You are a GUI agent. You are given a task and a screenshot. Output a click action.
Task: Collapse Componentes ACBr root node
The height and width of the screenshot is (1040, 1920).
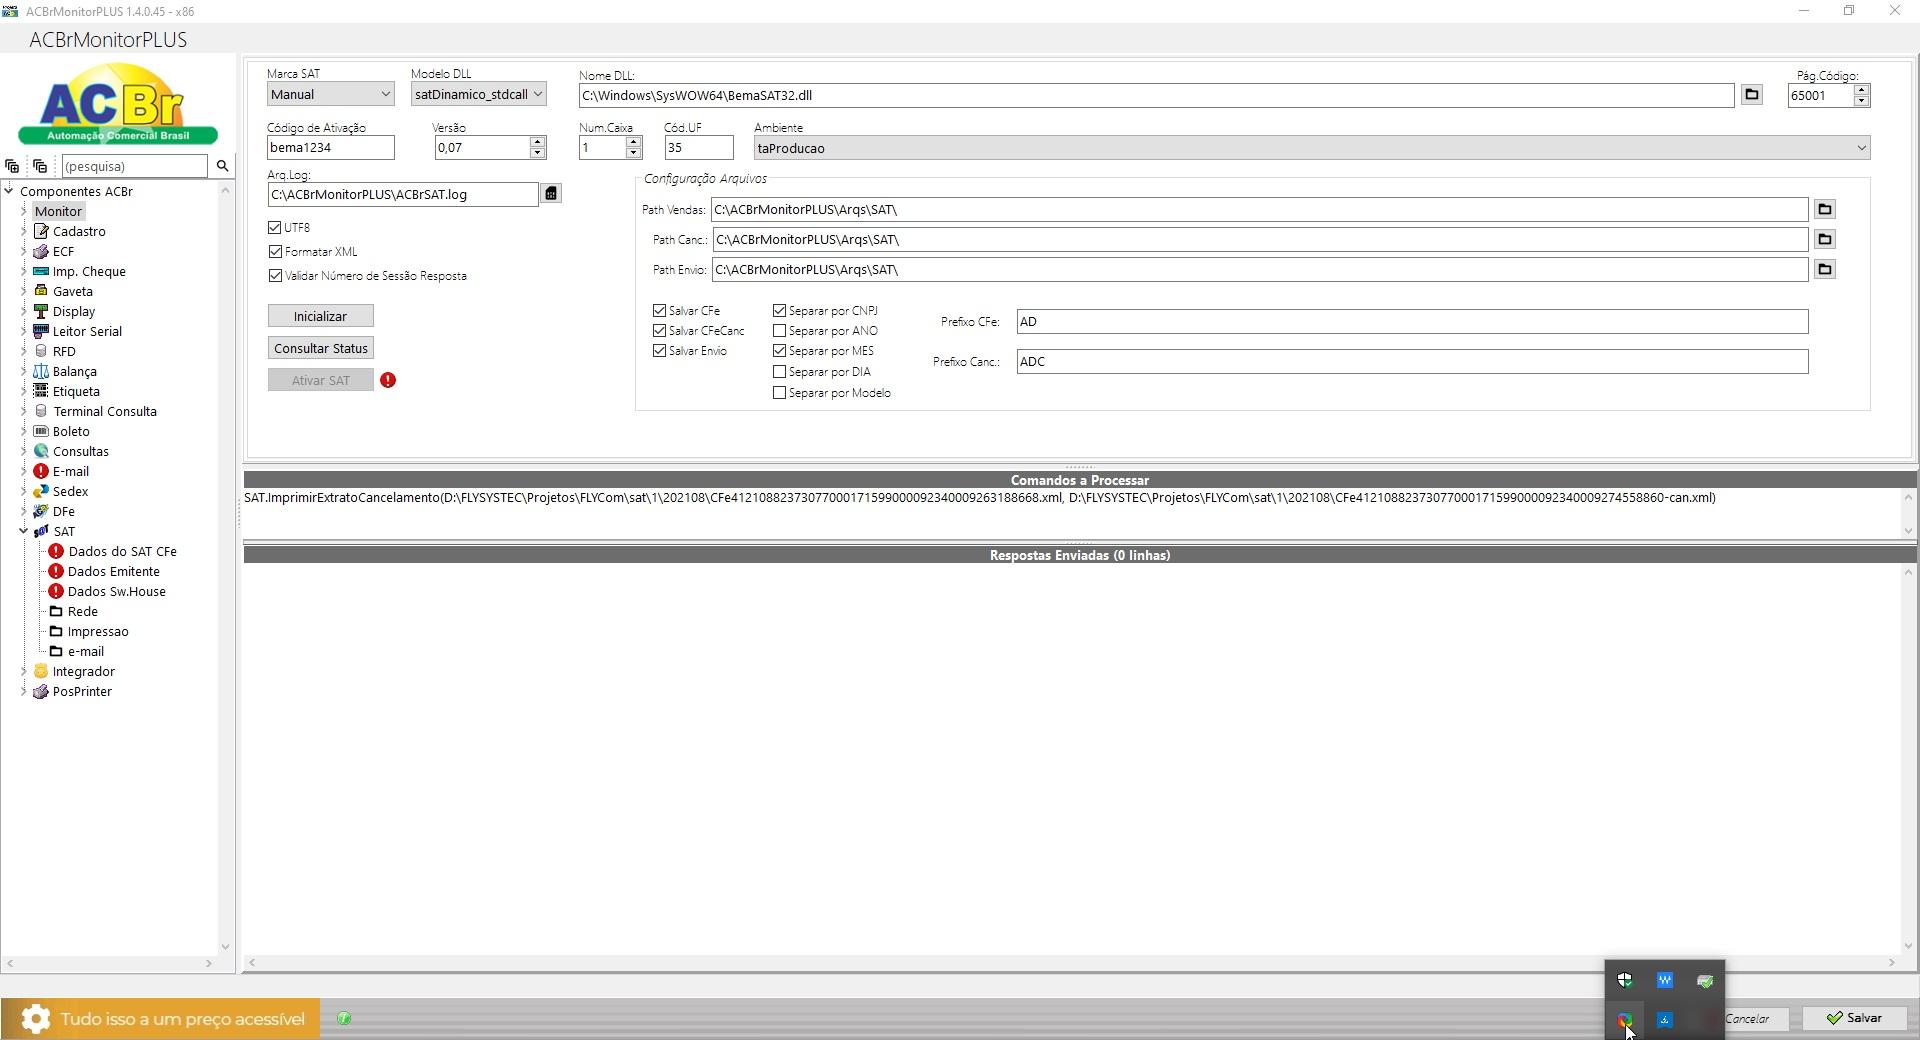(x=9, y=191)
